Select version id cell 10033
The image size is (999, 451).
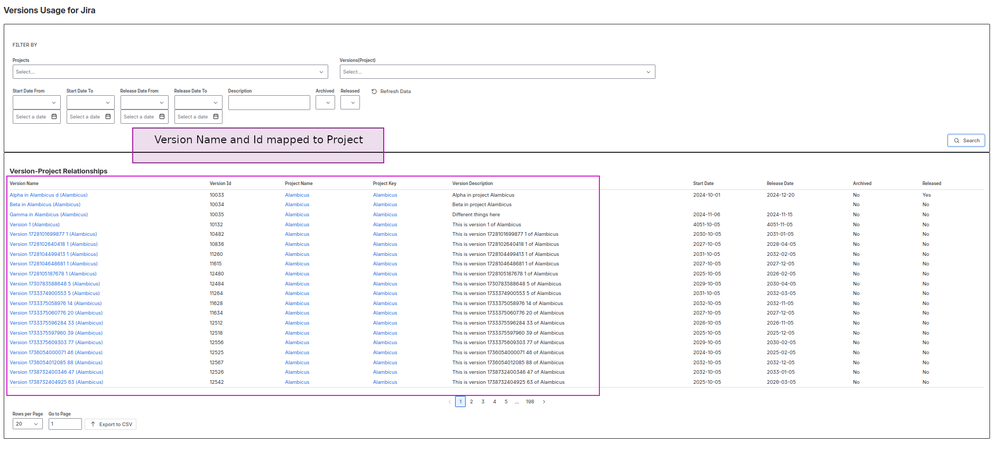[217, 195]
